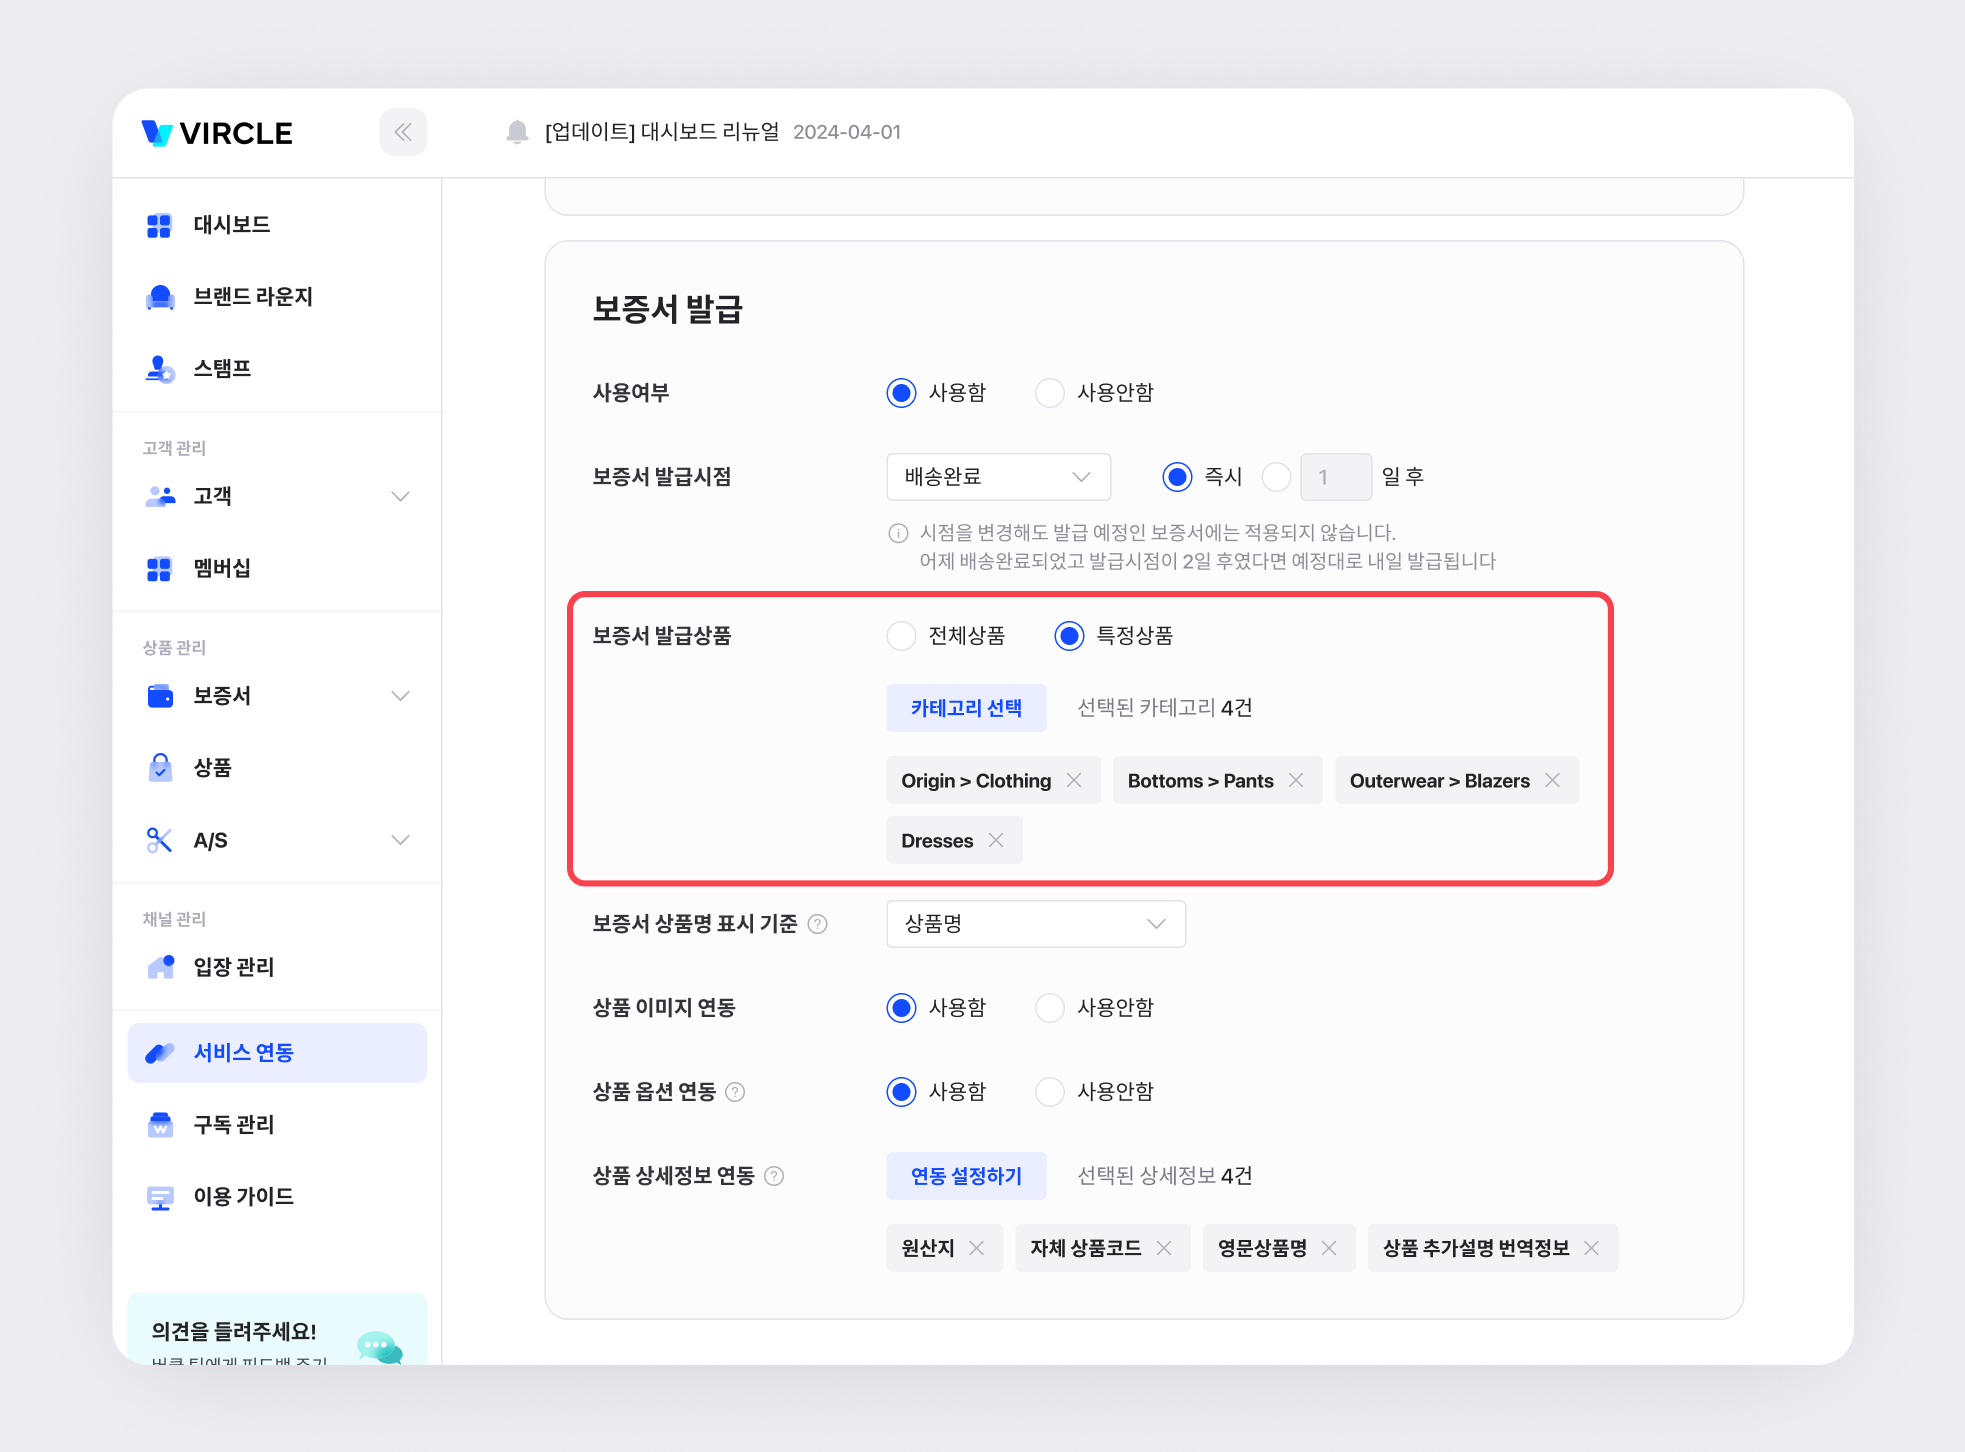The width and height of the screenshot is (1965, 1452).
Task: Click help icon beside 보증서 상품명 표시 기준
Action: pos(817,924)
